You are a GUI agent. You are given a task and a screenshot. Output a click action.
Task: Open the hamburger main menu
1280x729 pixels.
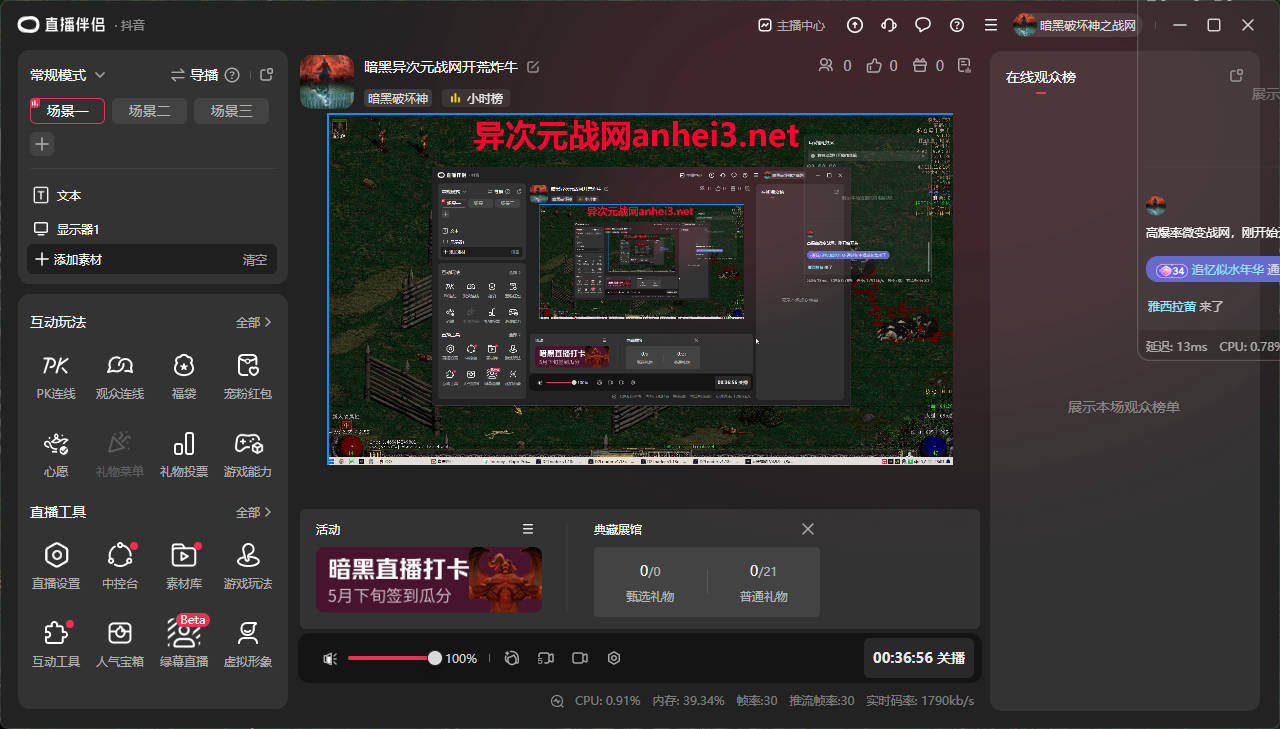click(x=991, y=25)
